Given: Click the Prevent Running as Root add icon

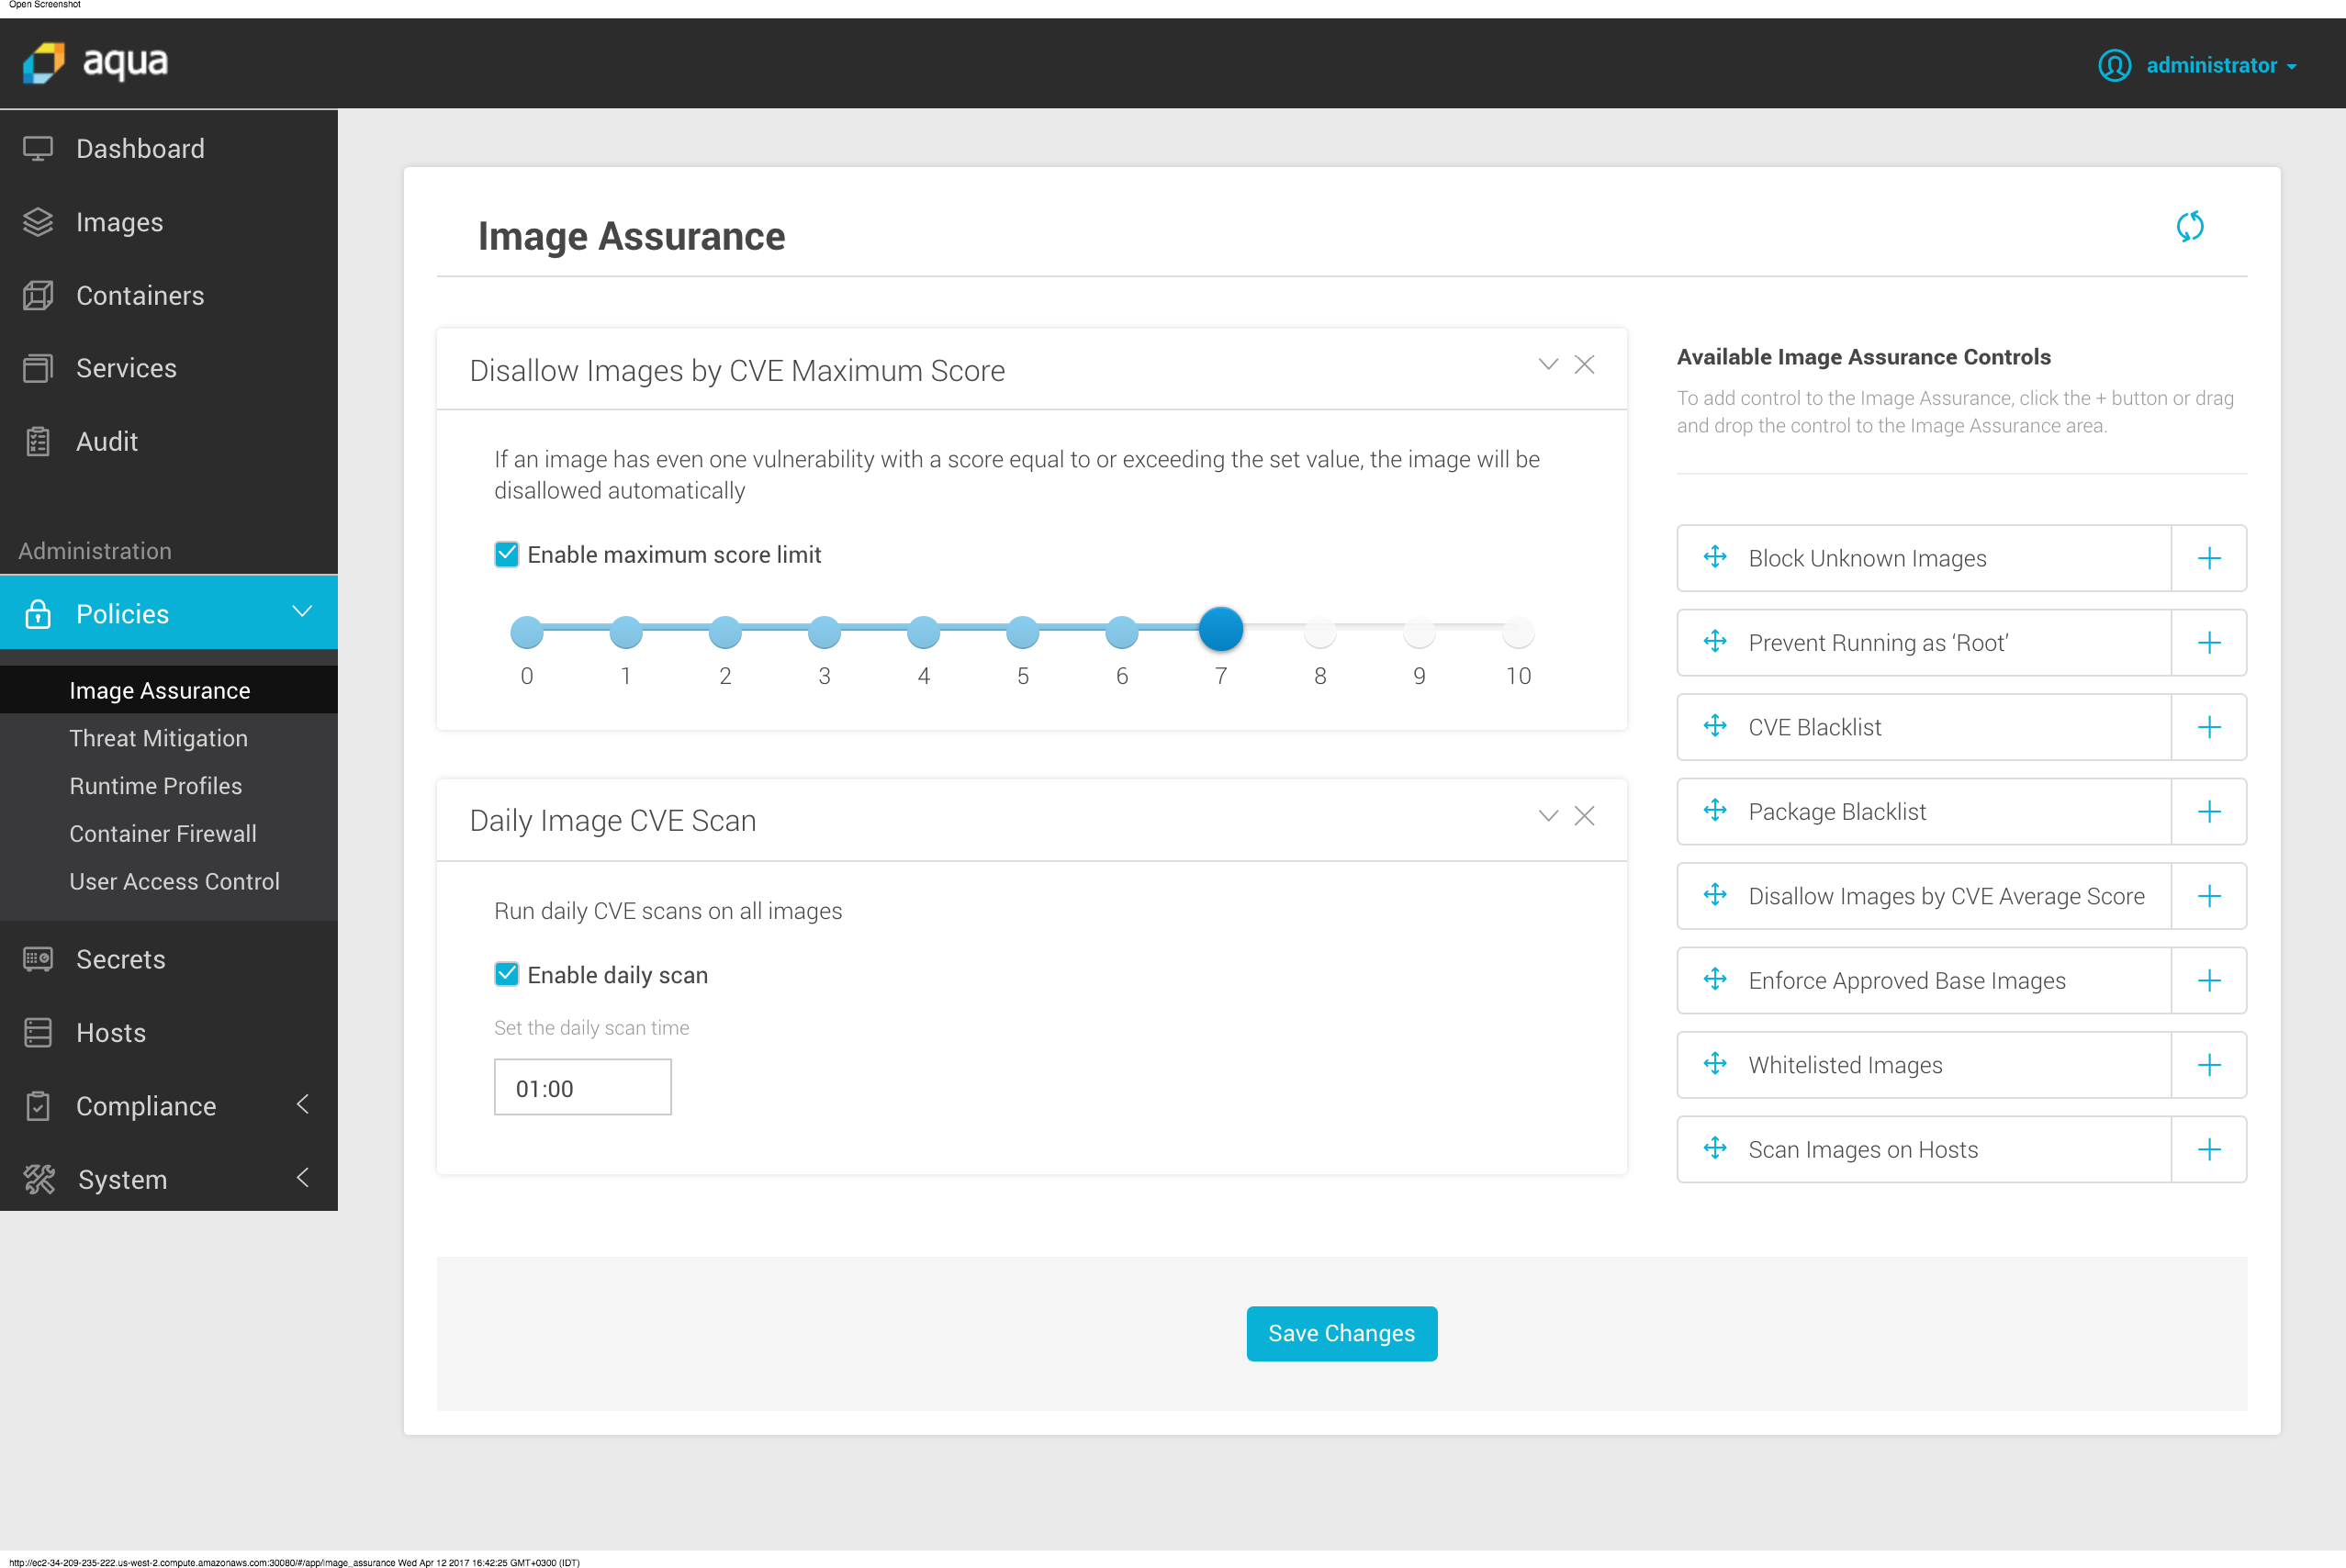Looking at the screenshot, I should (x=2209, y=643).
